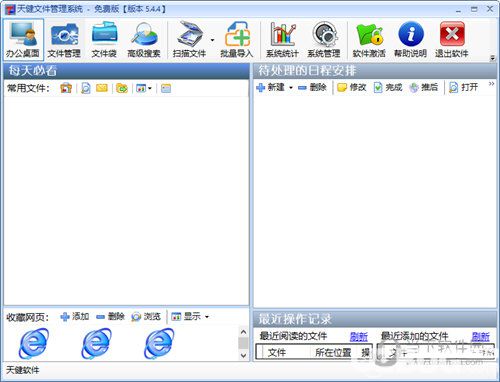Browse favorite webpage with 浏览

tap(146, 316)
